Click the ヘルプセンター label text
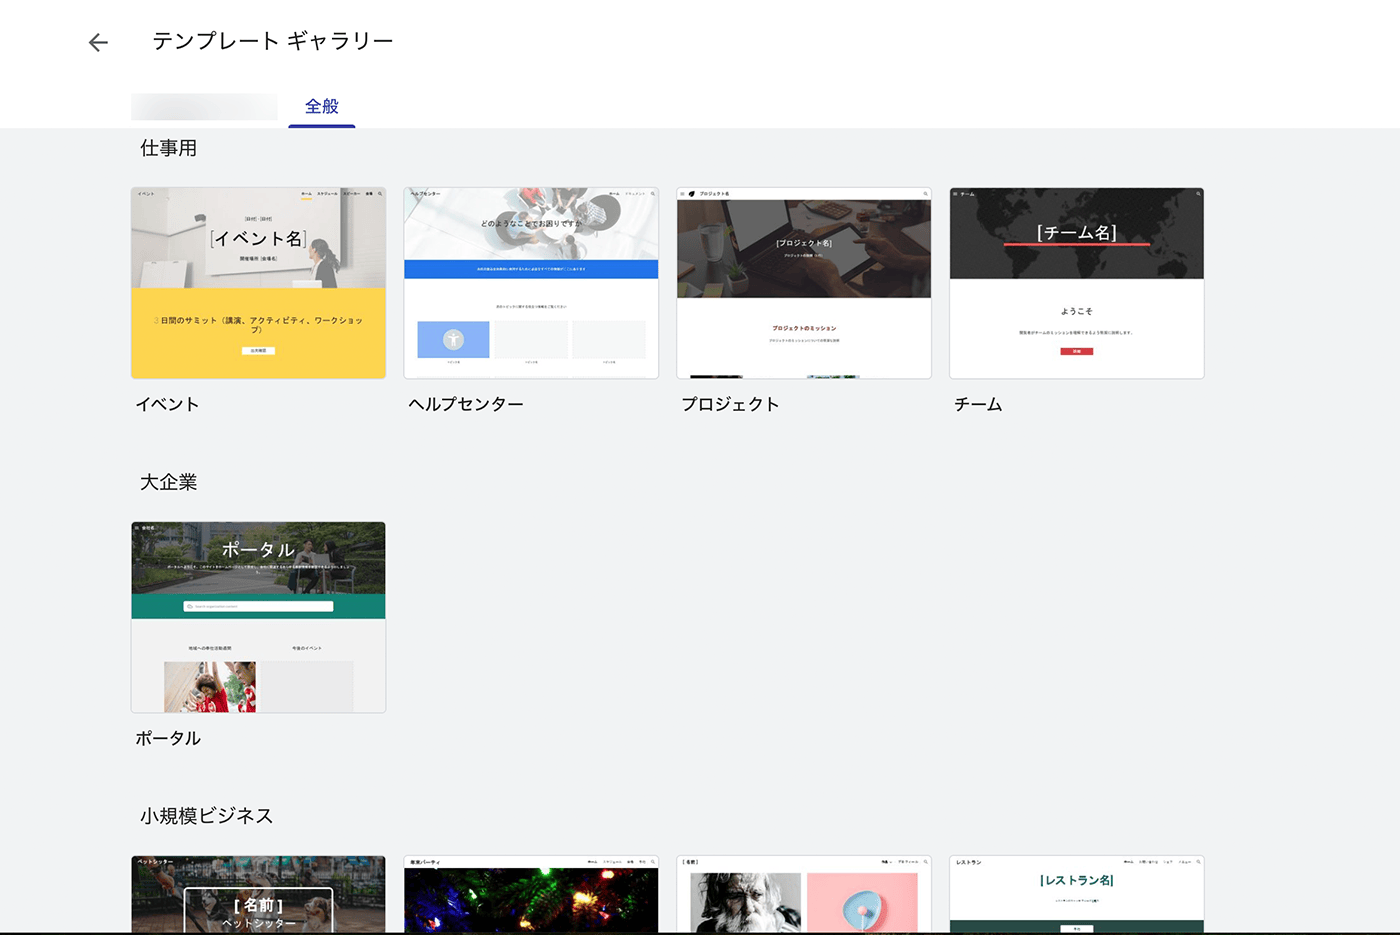The image size is (1400, 935). [466, 404]
